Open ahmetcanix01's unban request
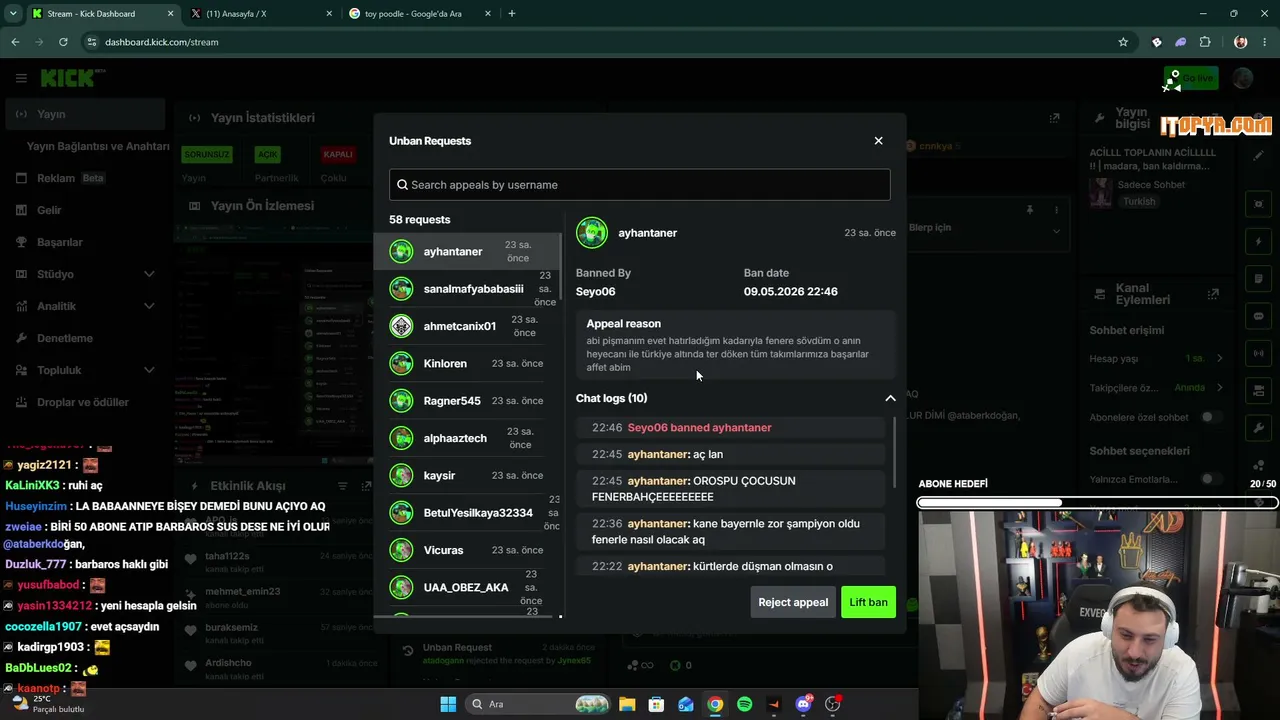The height and width of the screenshot is (720, 1280). (x=467, y=326)
